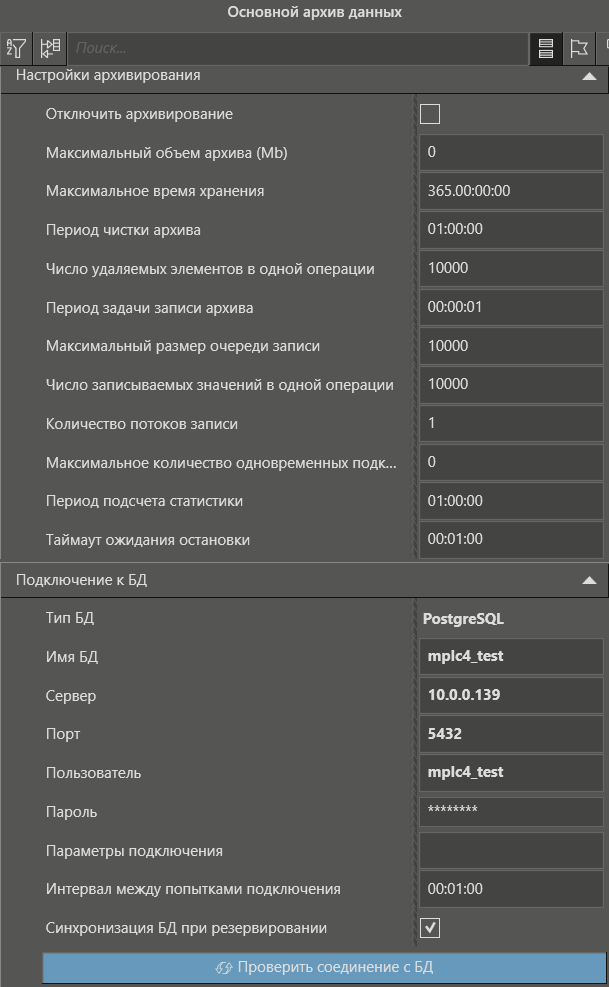
Task: Select the "Имя БД" input field
Action: (511, 657)
